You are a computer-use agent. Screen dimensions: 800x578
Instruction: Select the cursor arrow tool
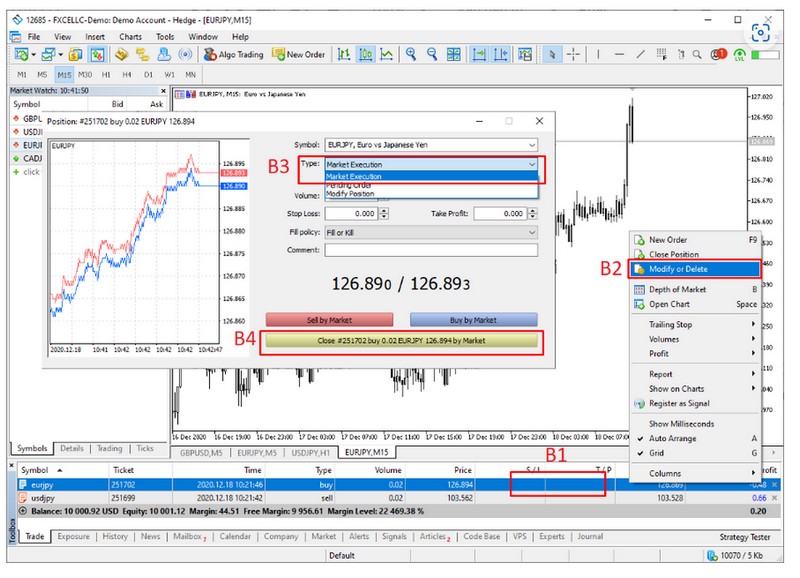pos(552,54)
